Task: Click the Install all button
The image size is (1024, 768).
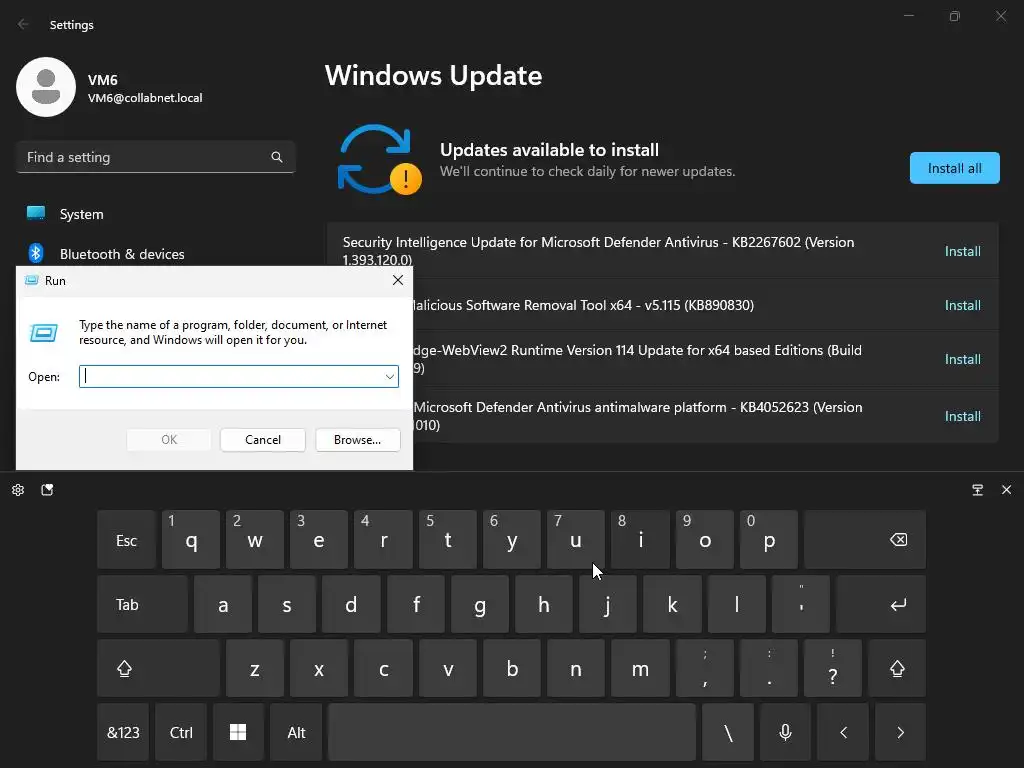Action: (954, 168)
